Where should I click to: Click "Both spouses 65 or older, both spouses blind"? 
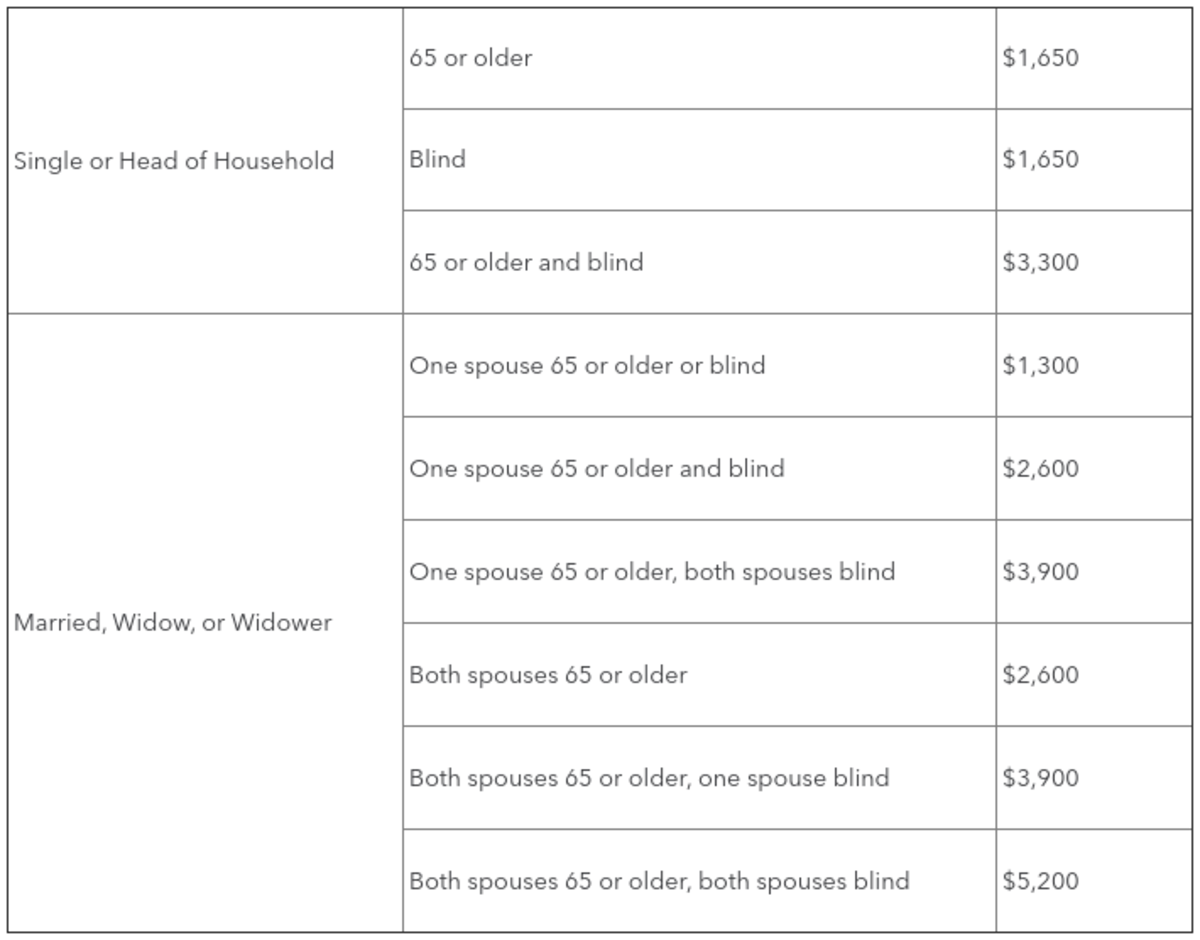tap(659, 881)
